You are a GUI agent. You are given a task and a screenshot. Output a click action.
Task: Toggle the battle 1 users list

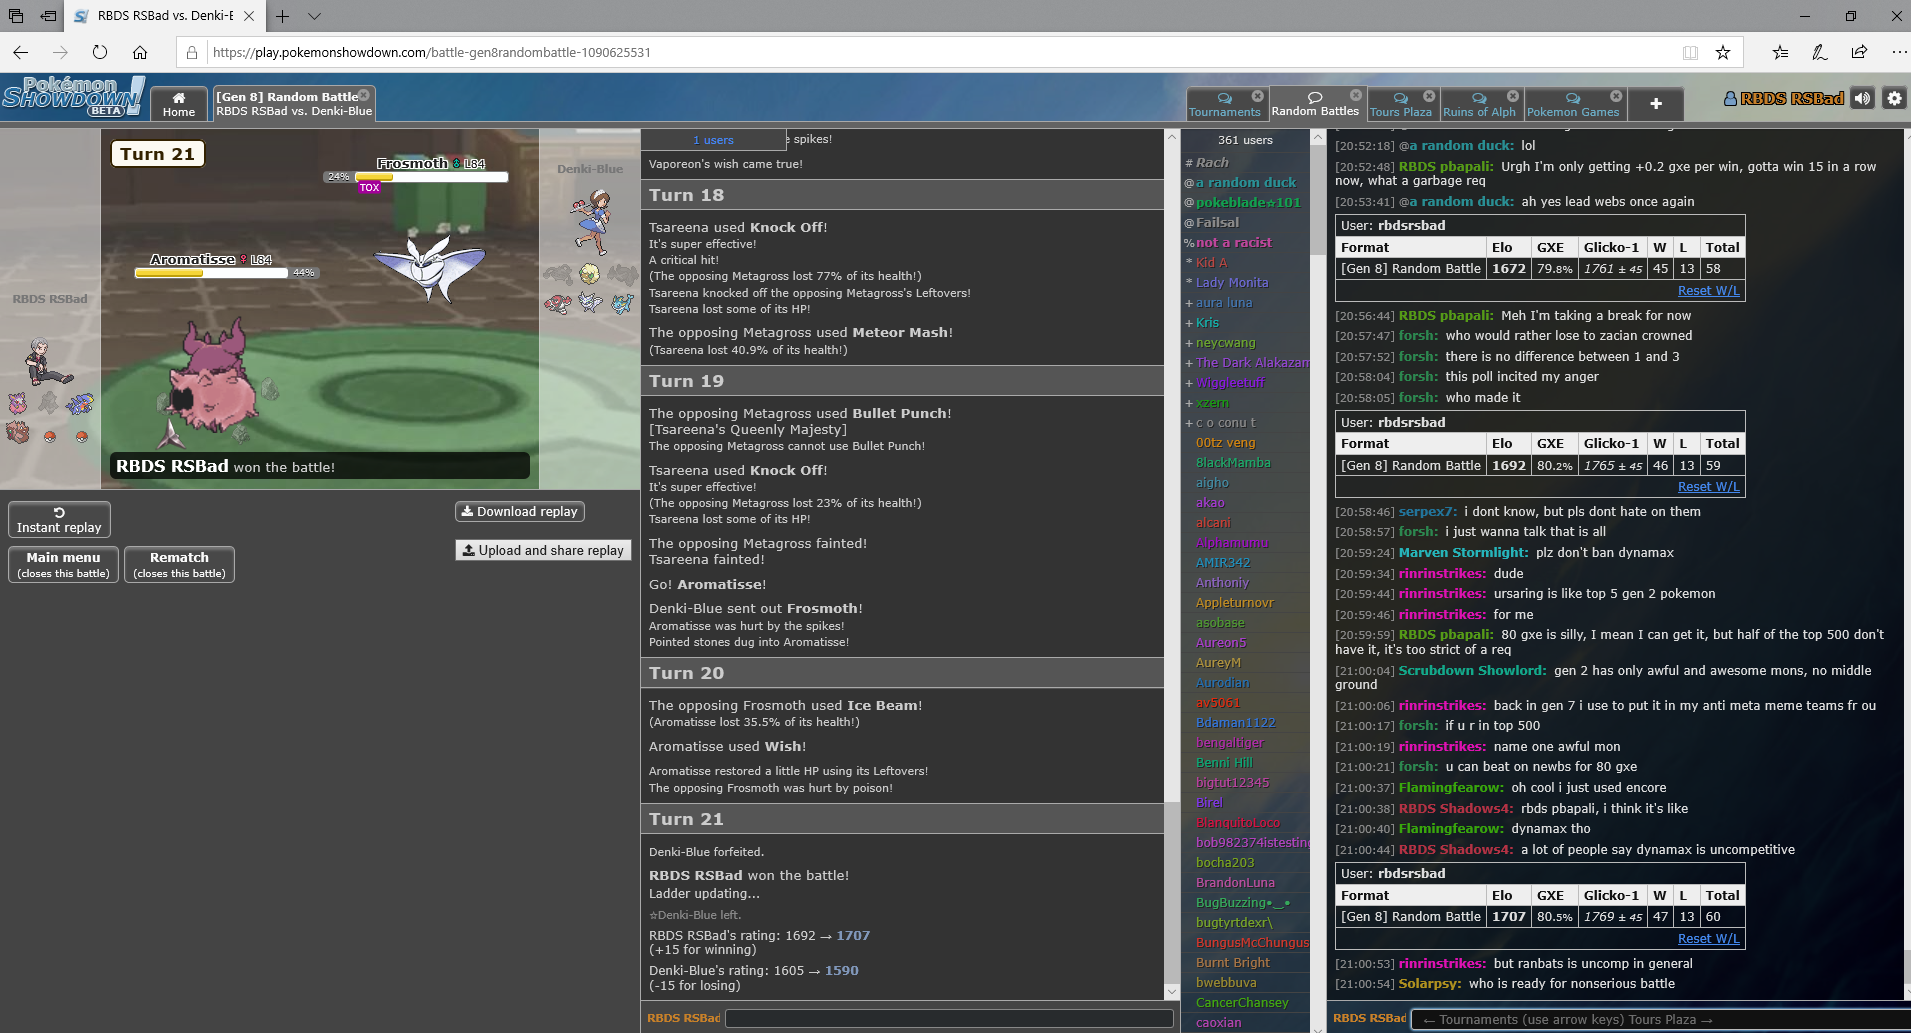click(713, 140)
